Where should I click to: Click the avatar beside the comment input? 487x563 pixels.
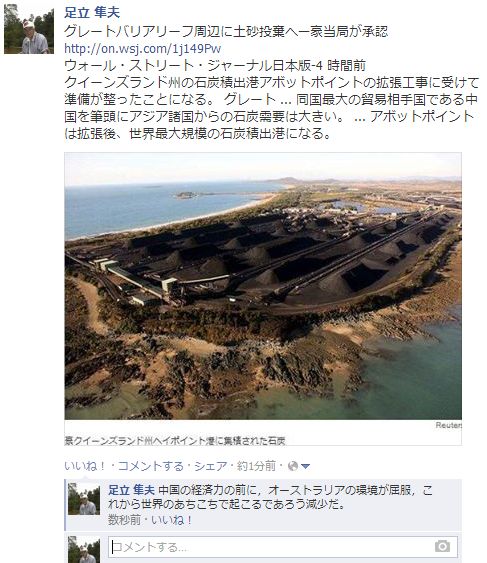[84, 549]
